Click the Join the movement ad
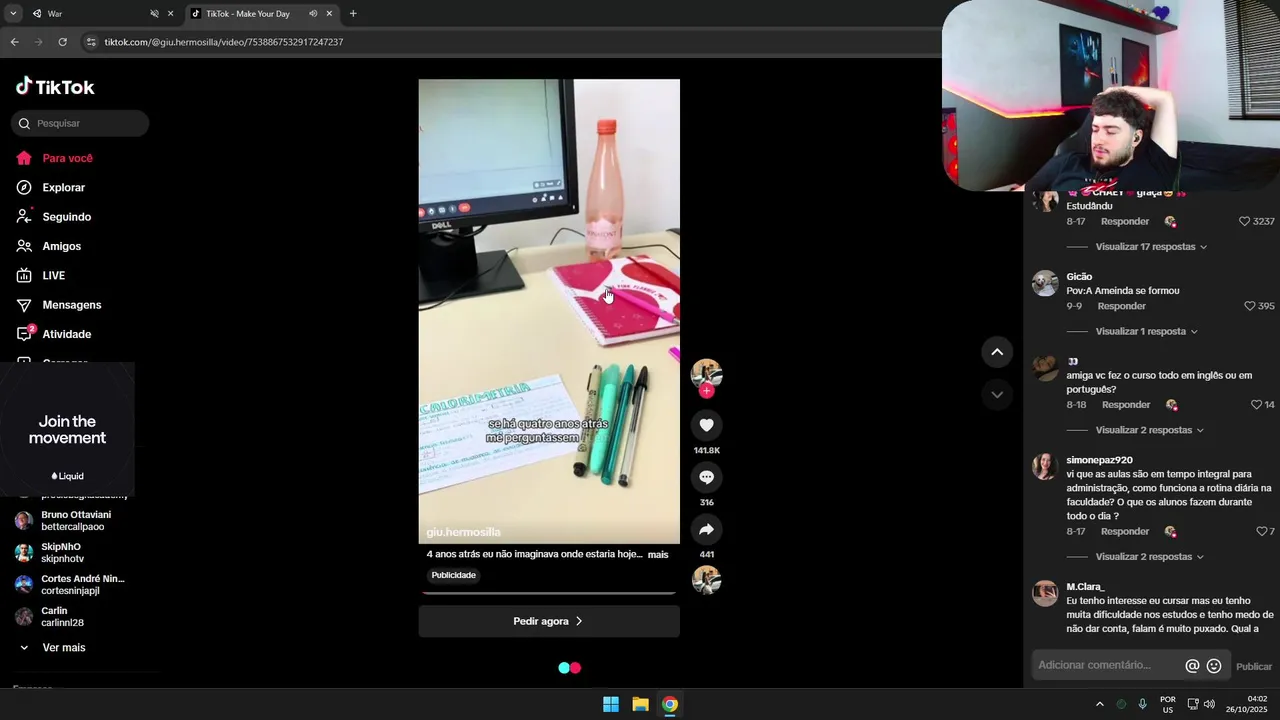1280x720 pixels. (x=67, y=430)
